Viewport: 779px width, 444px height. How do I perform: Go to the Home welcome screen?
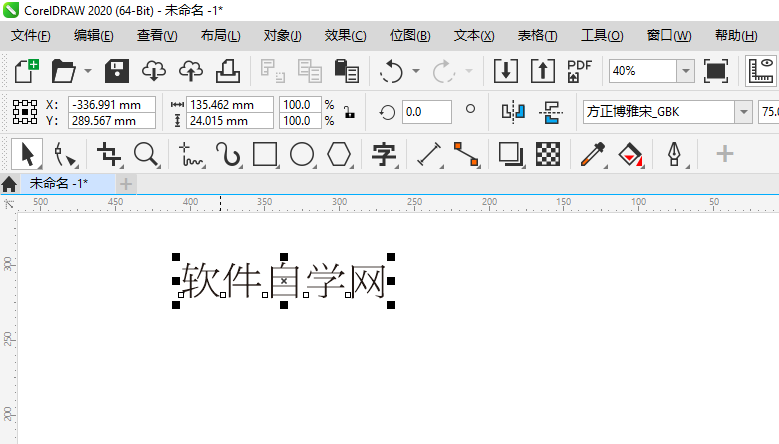9,184
